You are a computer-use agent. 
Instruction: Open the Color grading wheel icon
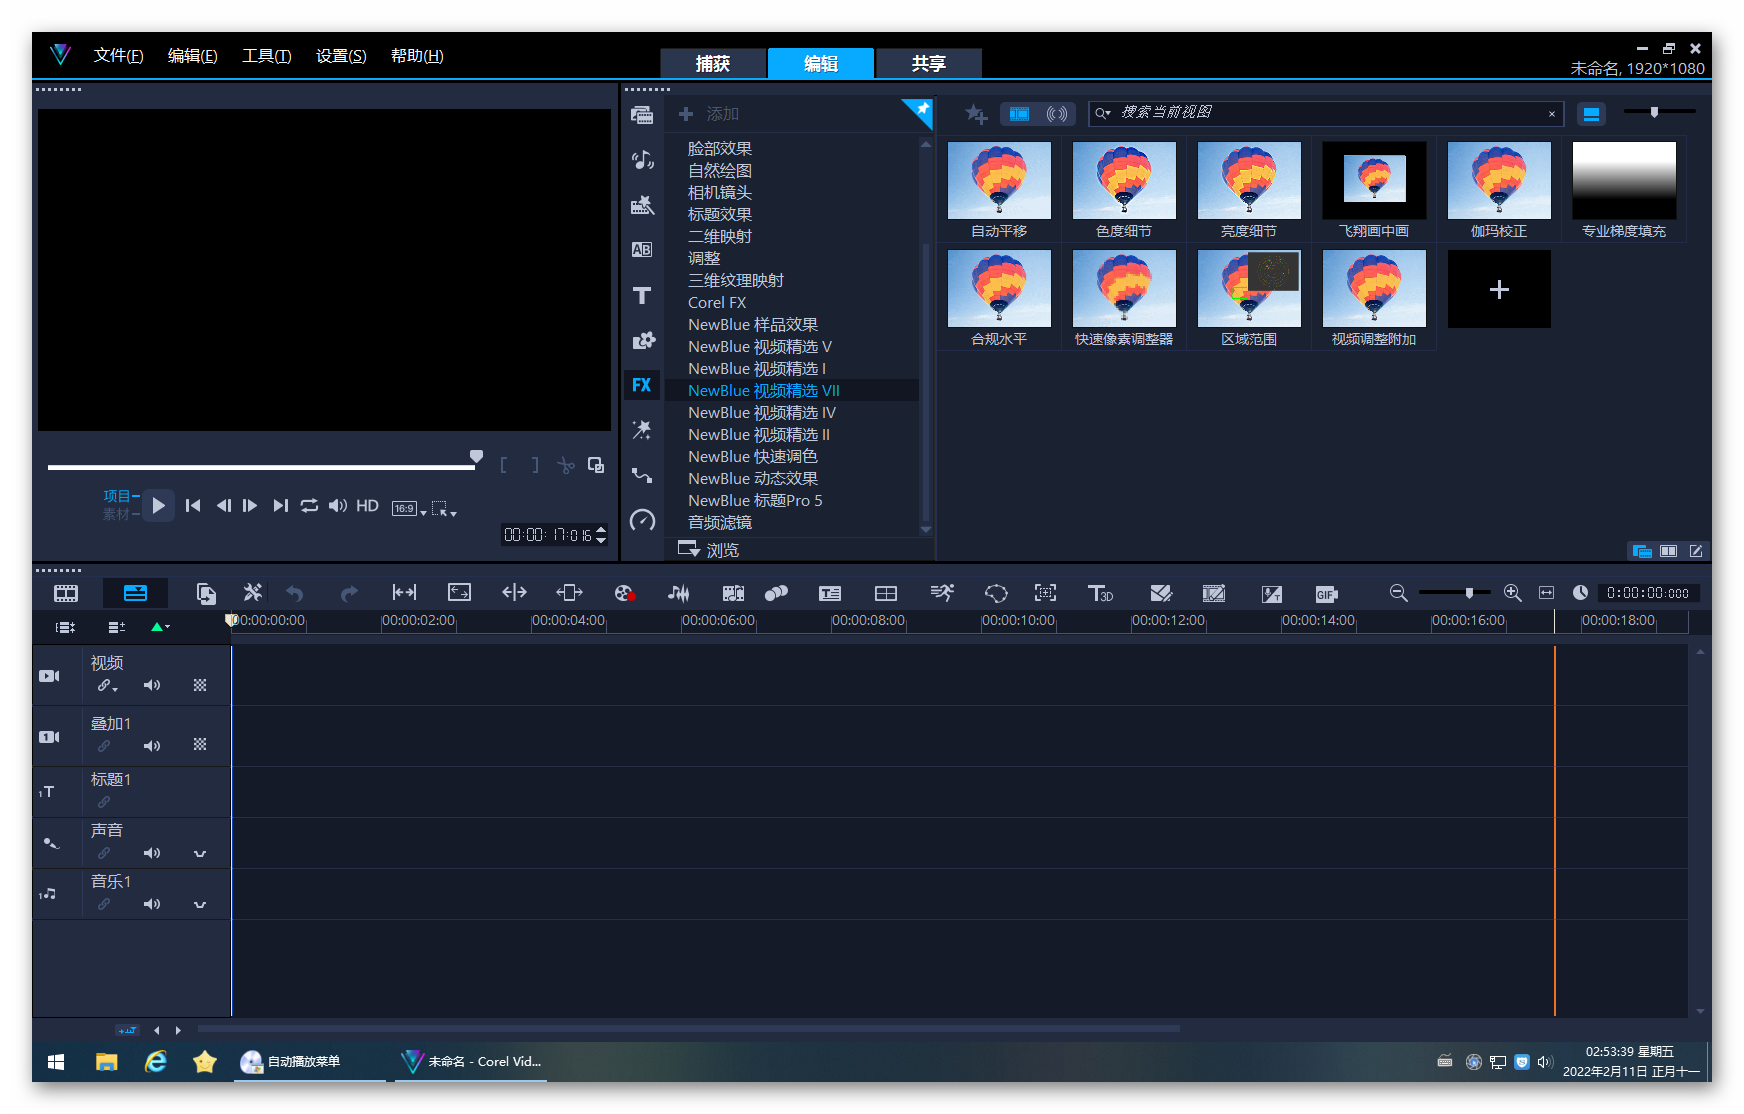point(624,593)
